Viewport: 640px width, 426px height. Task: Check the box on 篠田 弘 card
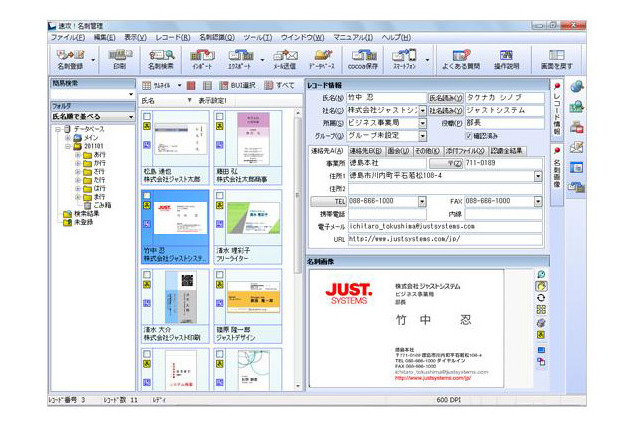click(x=221, y=116)
